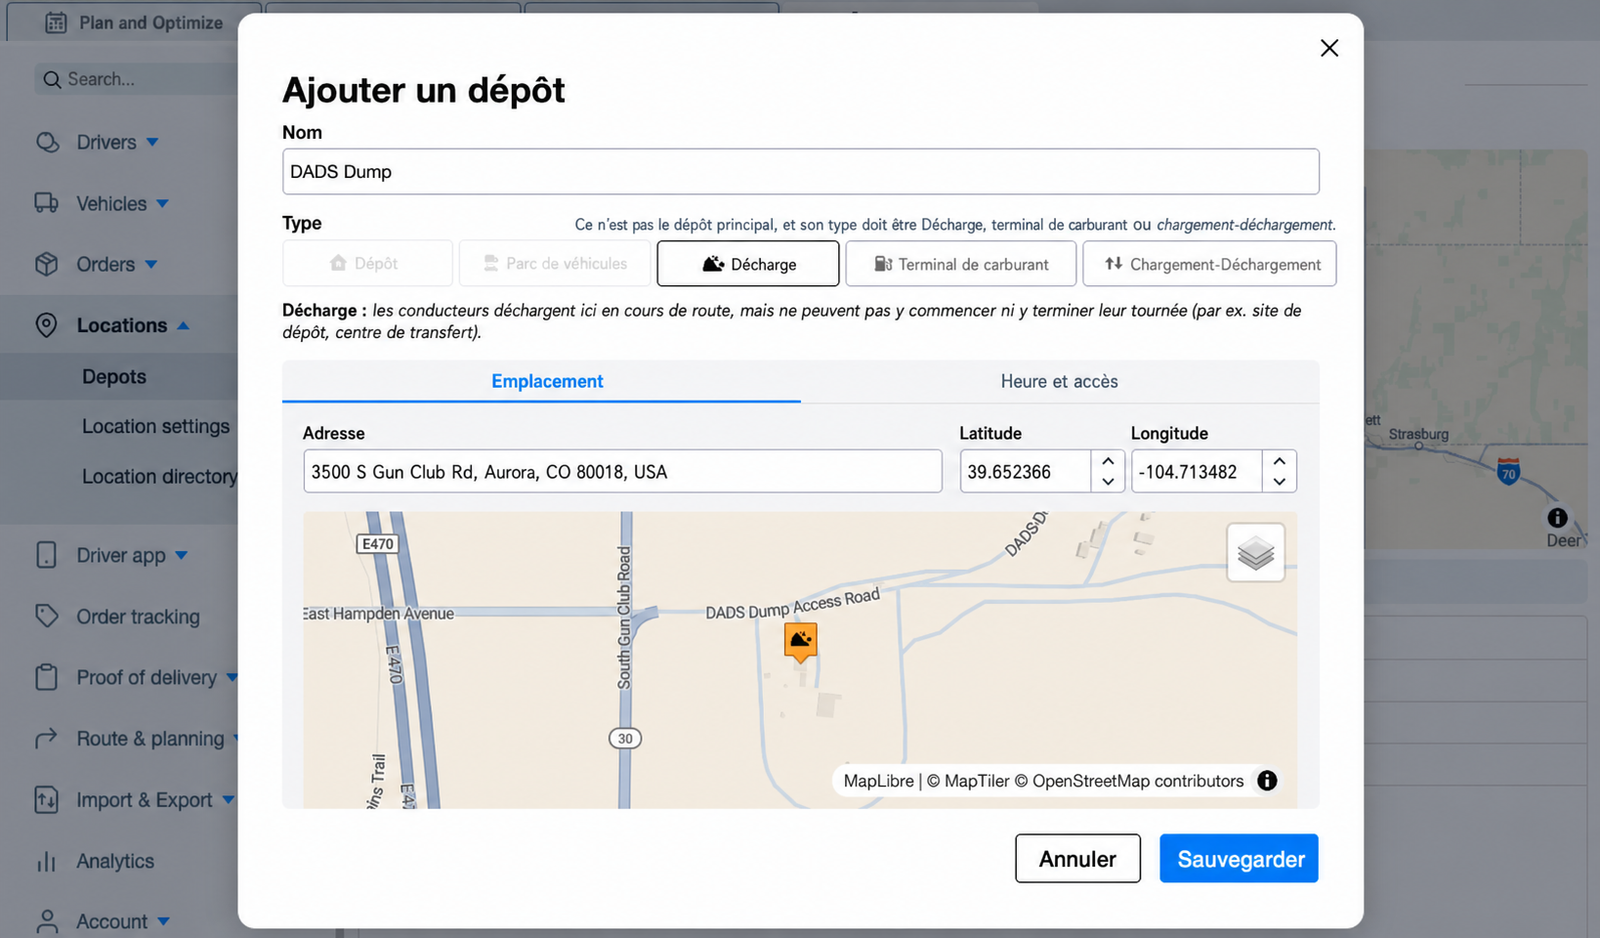
Task: Toggle map attribution info icon
Action: [x=1267, y=781]
